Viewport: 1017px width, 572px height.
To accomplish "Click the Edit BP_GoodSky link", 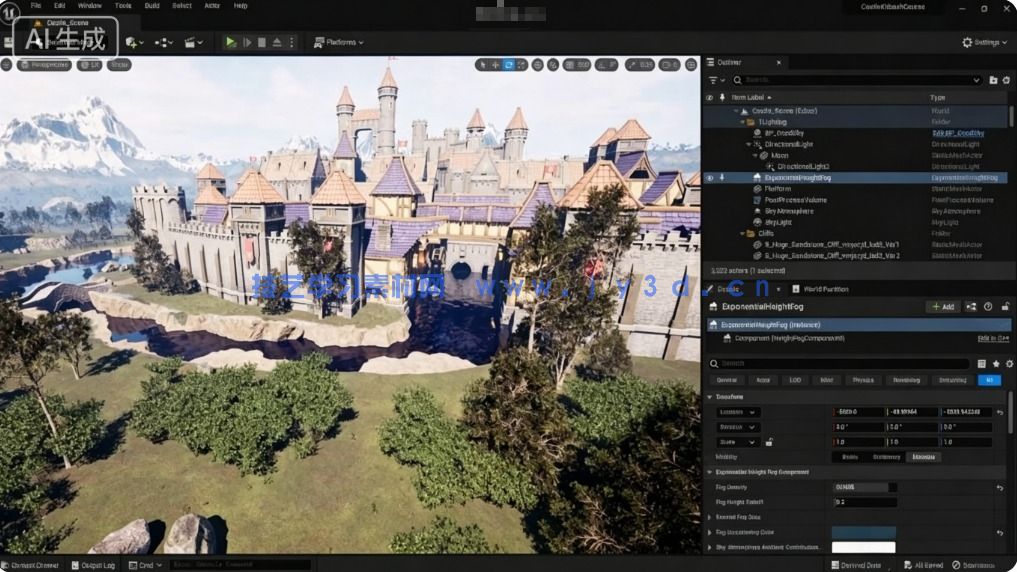I will point(958,133).
